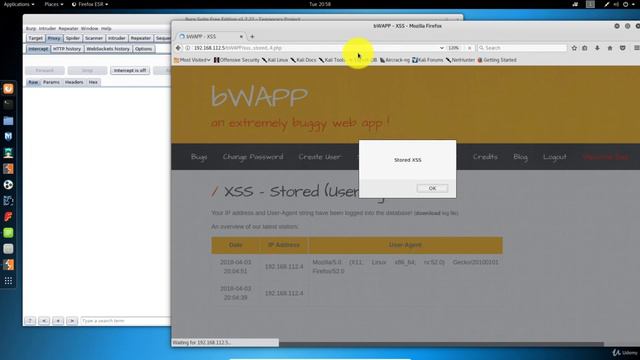640x360 pixels.
Task: Open the Intruder menu in Burp menu bar
Action: click(x=47, y=29)
